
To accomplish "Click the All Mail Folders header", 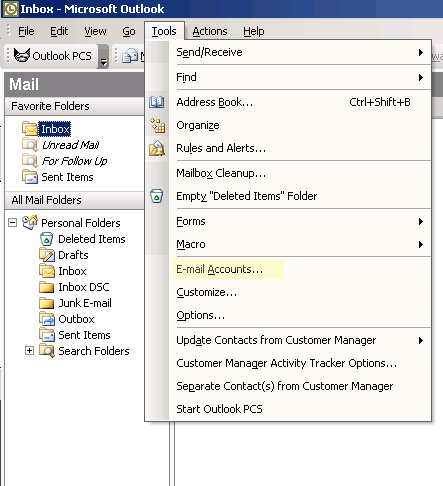I will pos(74,200).
